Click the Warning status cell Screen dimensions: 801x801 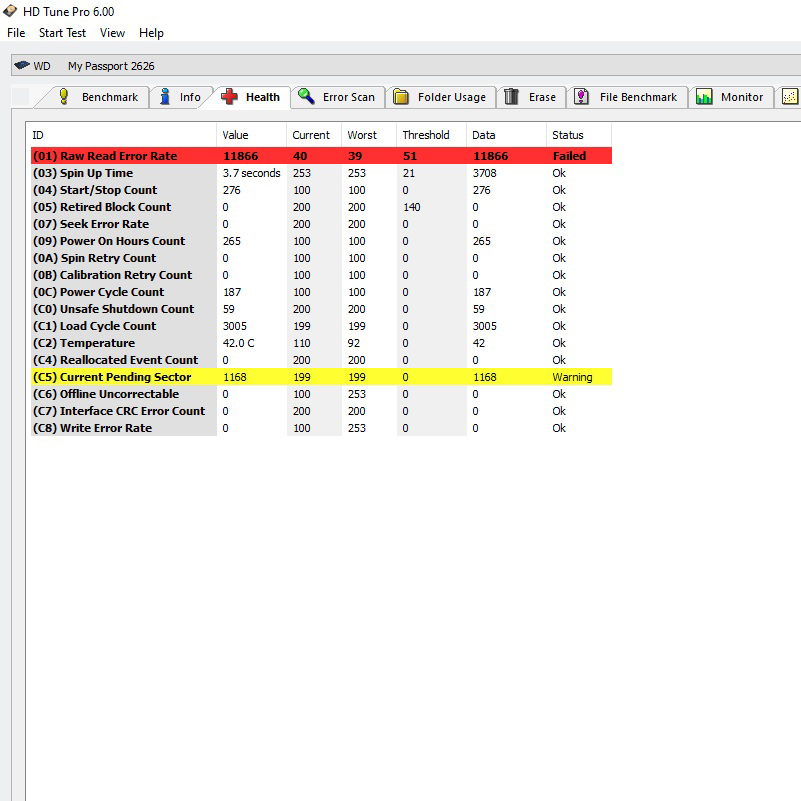click(572, 377)
